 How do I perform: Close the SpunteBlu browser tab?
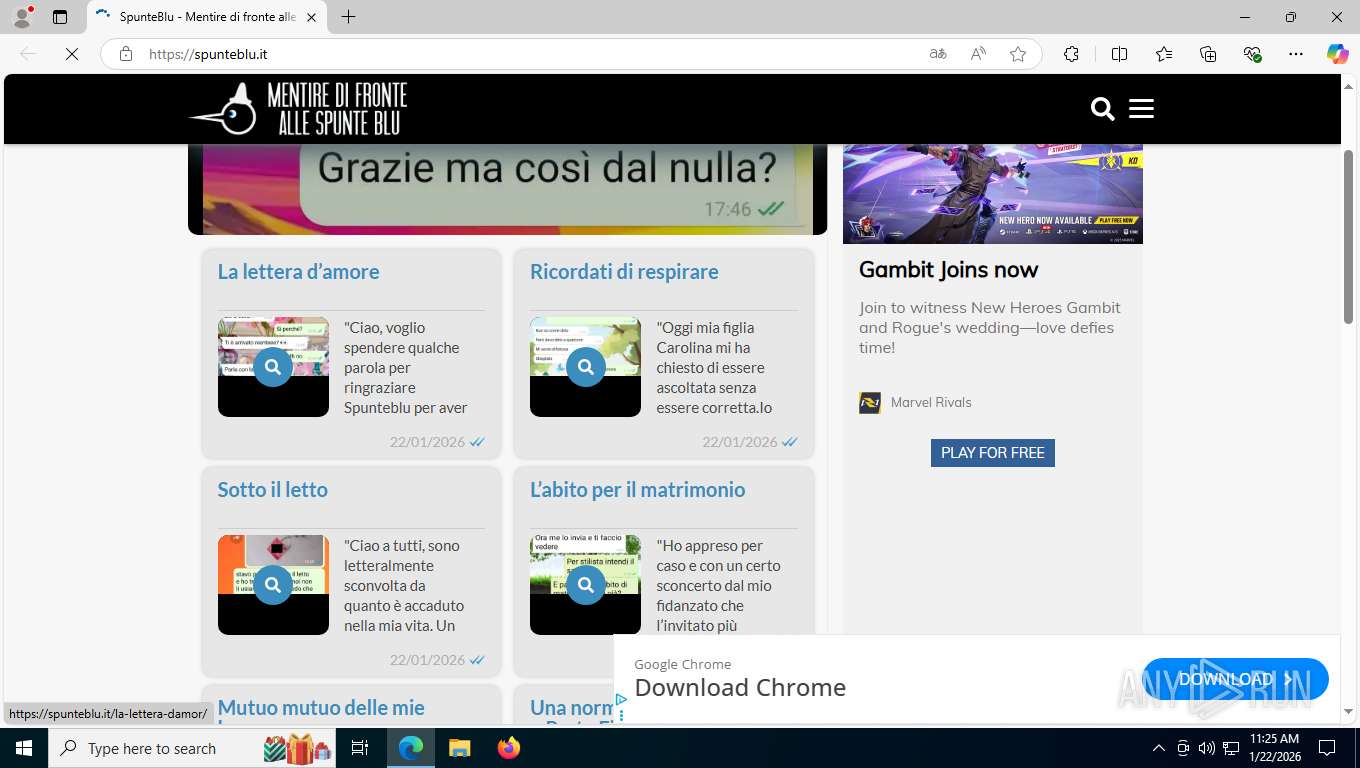click(x=311, y=17)
